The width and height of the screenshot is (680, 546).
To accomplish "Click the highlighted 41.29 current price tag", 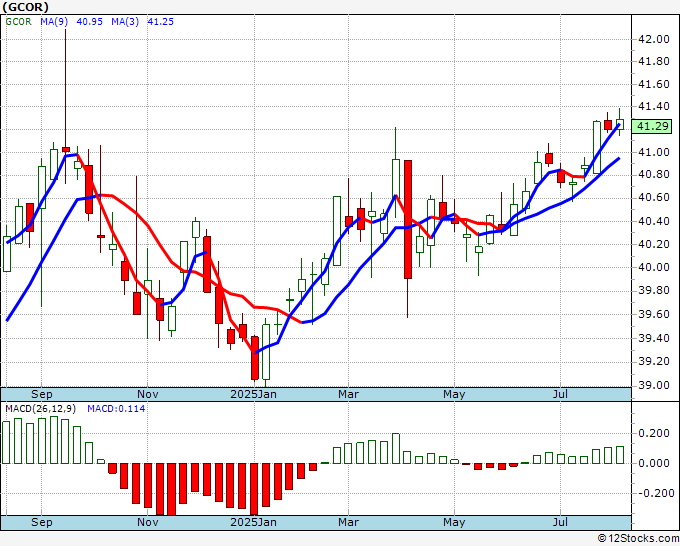I will [652, 126].
